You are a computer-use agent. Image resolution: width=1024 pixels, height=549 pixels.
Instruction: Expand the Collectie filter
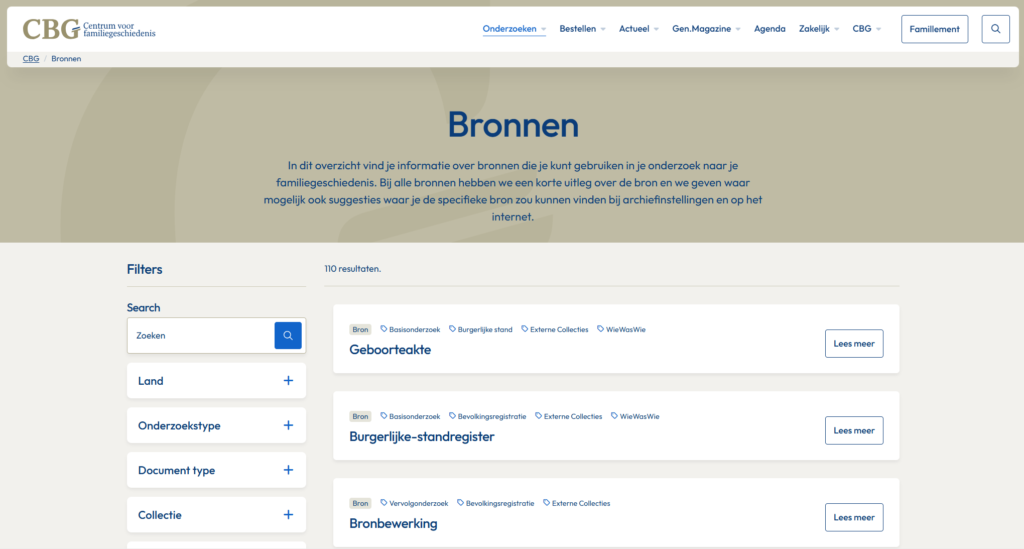[x=288, y=515]
